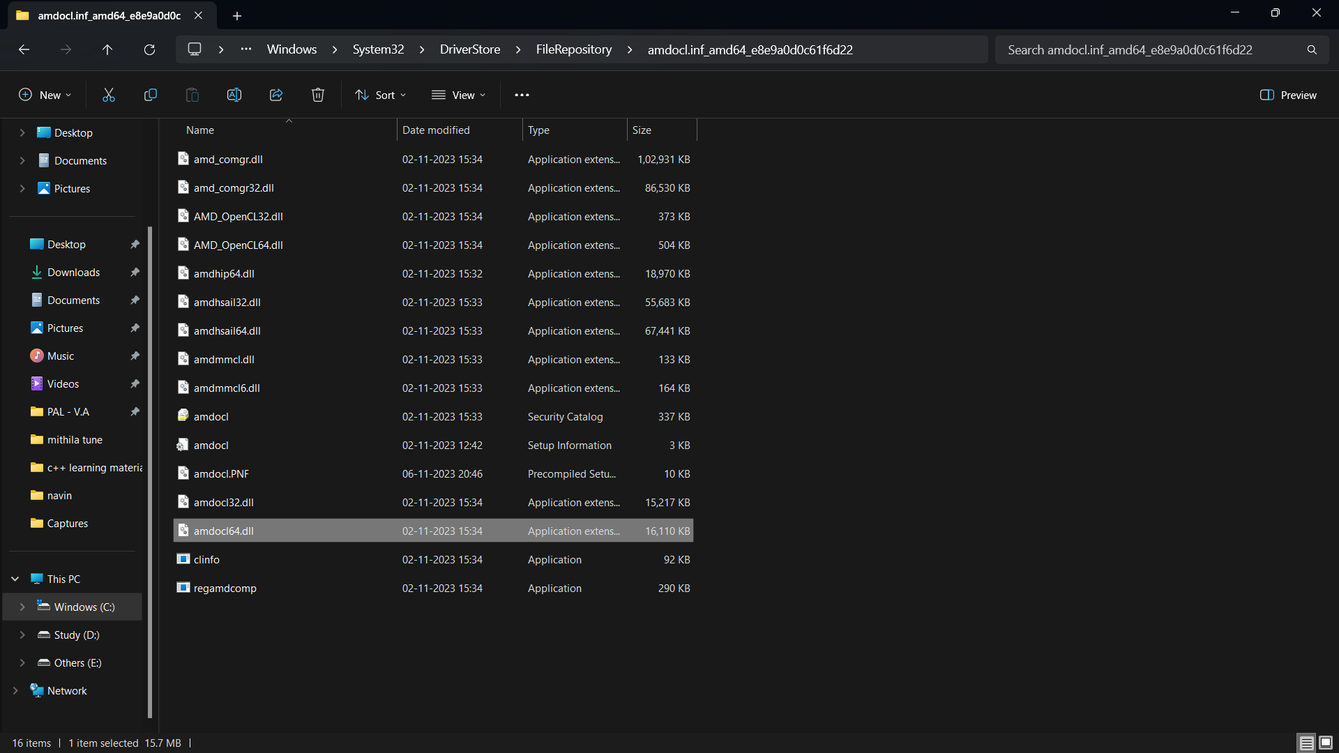Click the Share icon in toolbar
The image size is (1339, 753).
[x=276, y=95]
